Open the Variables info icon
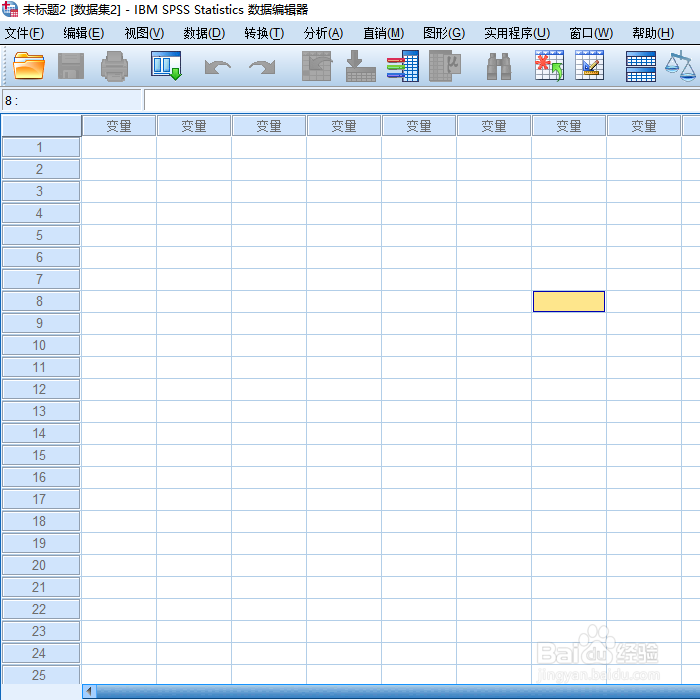Screen dimensions: 700x700 403,66
